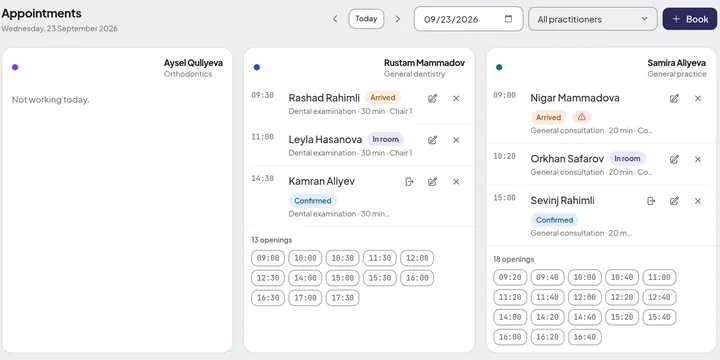Select Rustam Mammadov's 10:30 opening
720x360 pixels.
343,258
